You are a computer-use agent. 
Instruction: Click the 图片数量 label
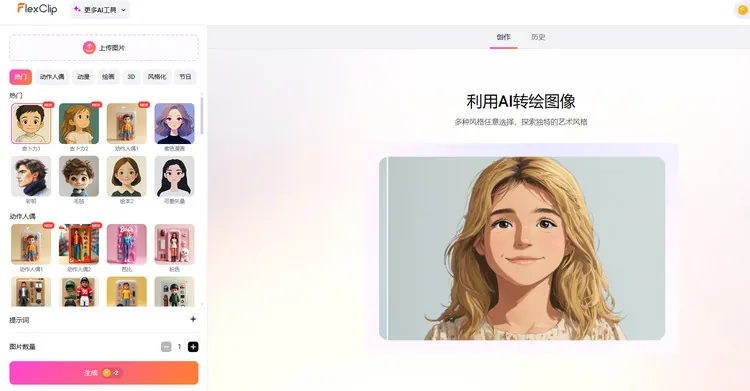(x=22, y=346)
